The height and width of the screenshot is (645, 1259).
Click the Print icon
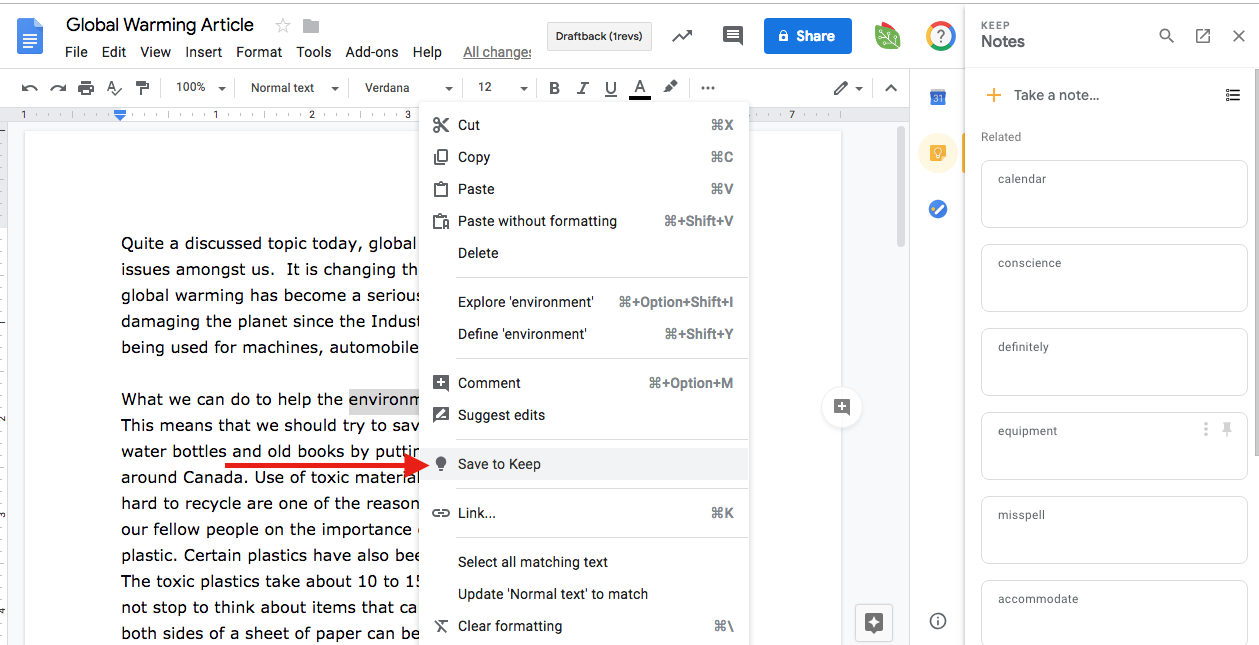pyautogui.click(x=86, y=88)
